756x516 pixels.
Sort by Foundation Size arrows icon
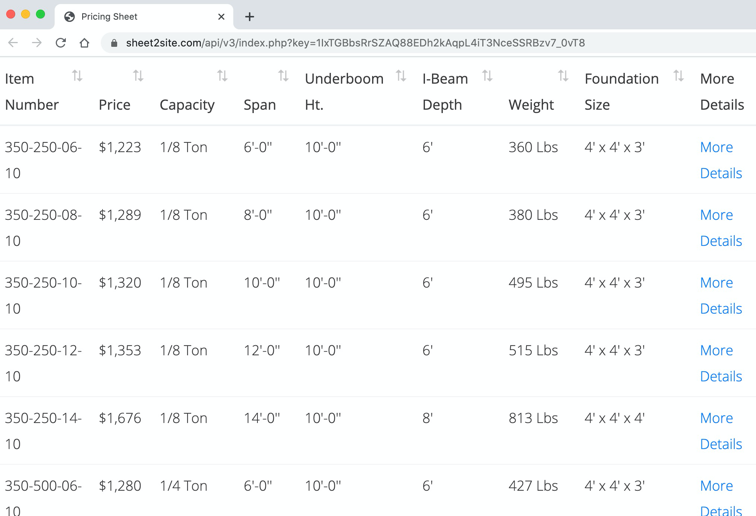pos(679,77)
